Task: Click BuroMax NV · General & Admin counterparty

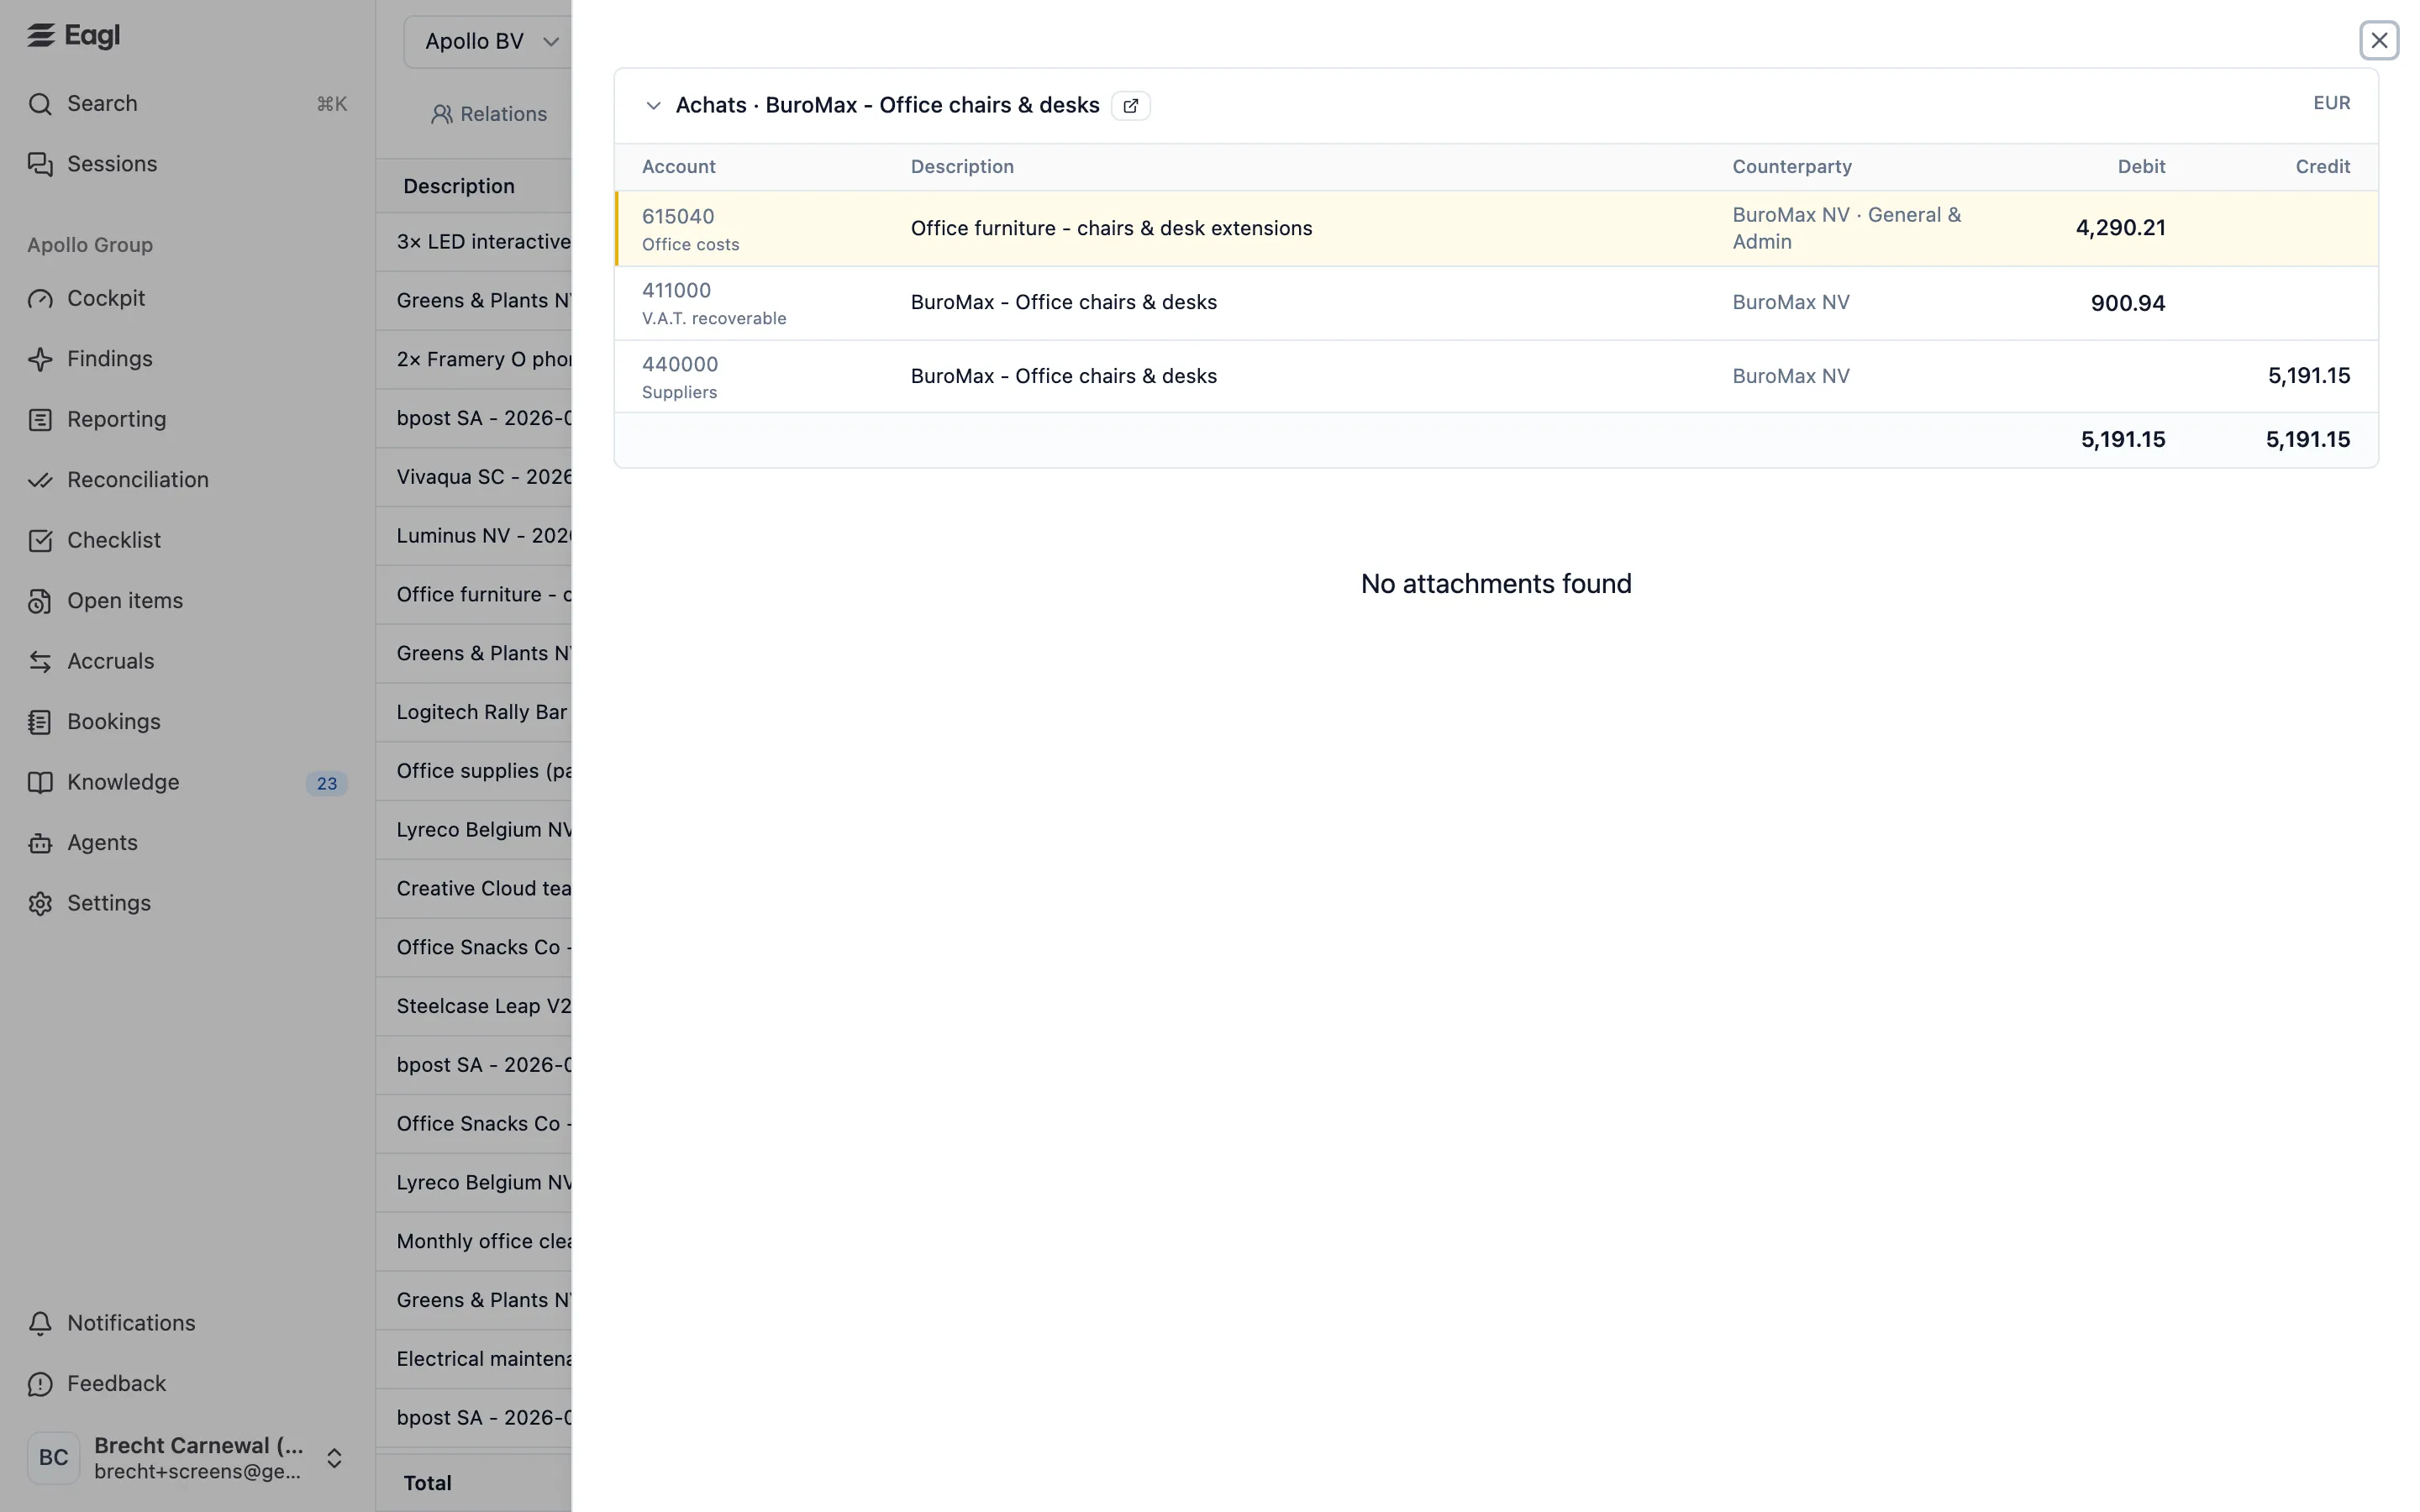Action: (x=1846, y=229)
